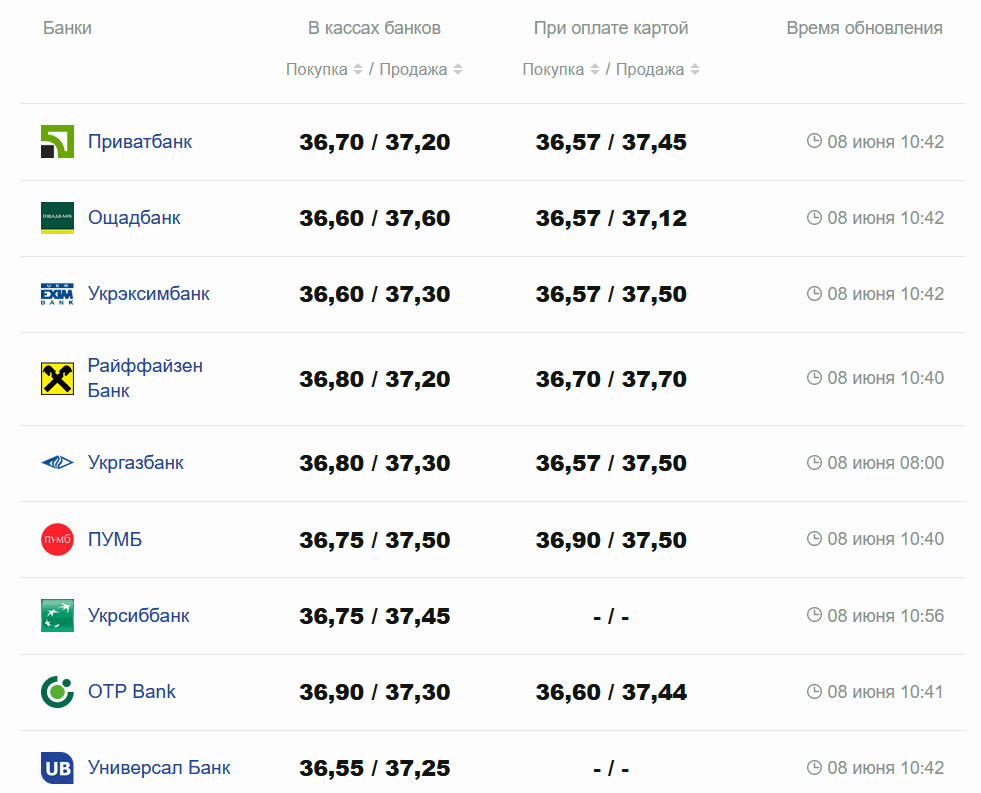
Task: Click the red ПУМБ logo
Action: point(57,540)
